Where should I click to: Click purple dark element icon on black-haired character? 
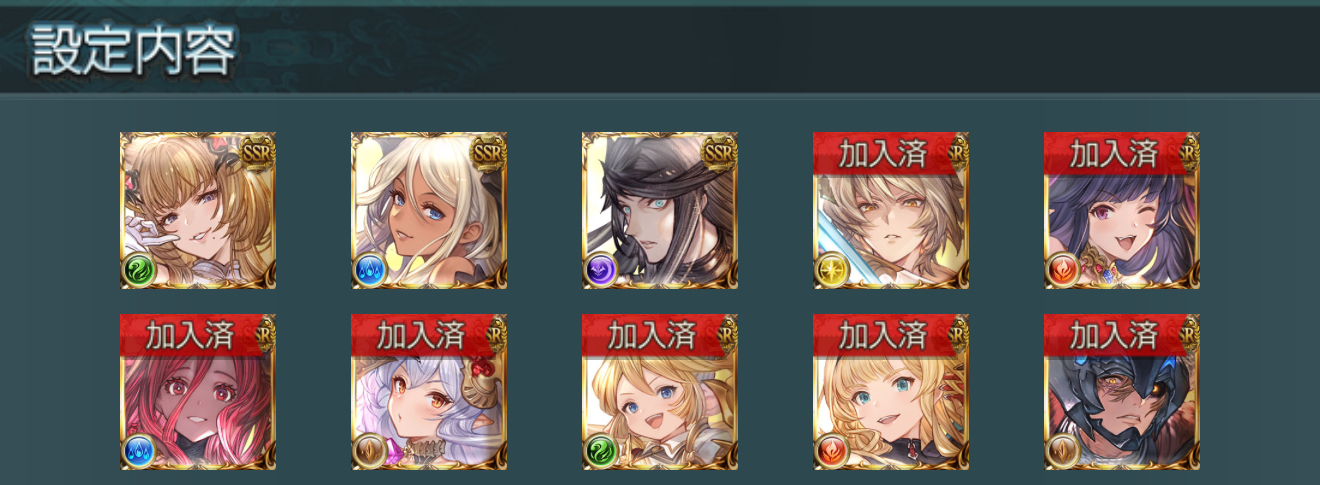[x=601, y=271]
